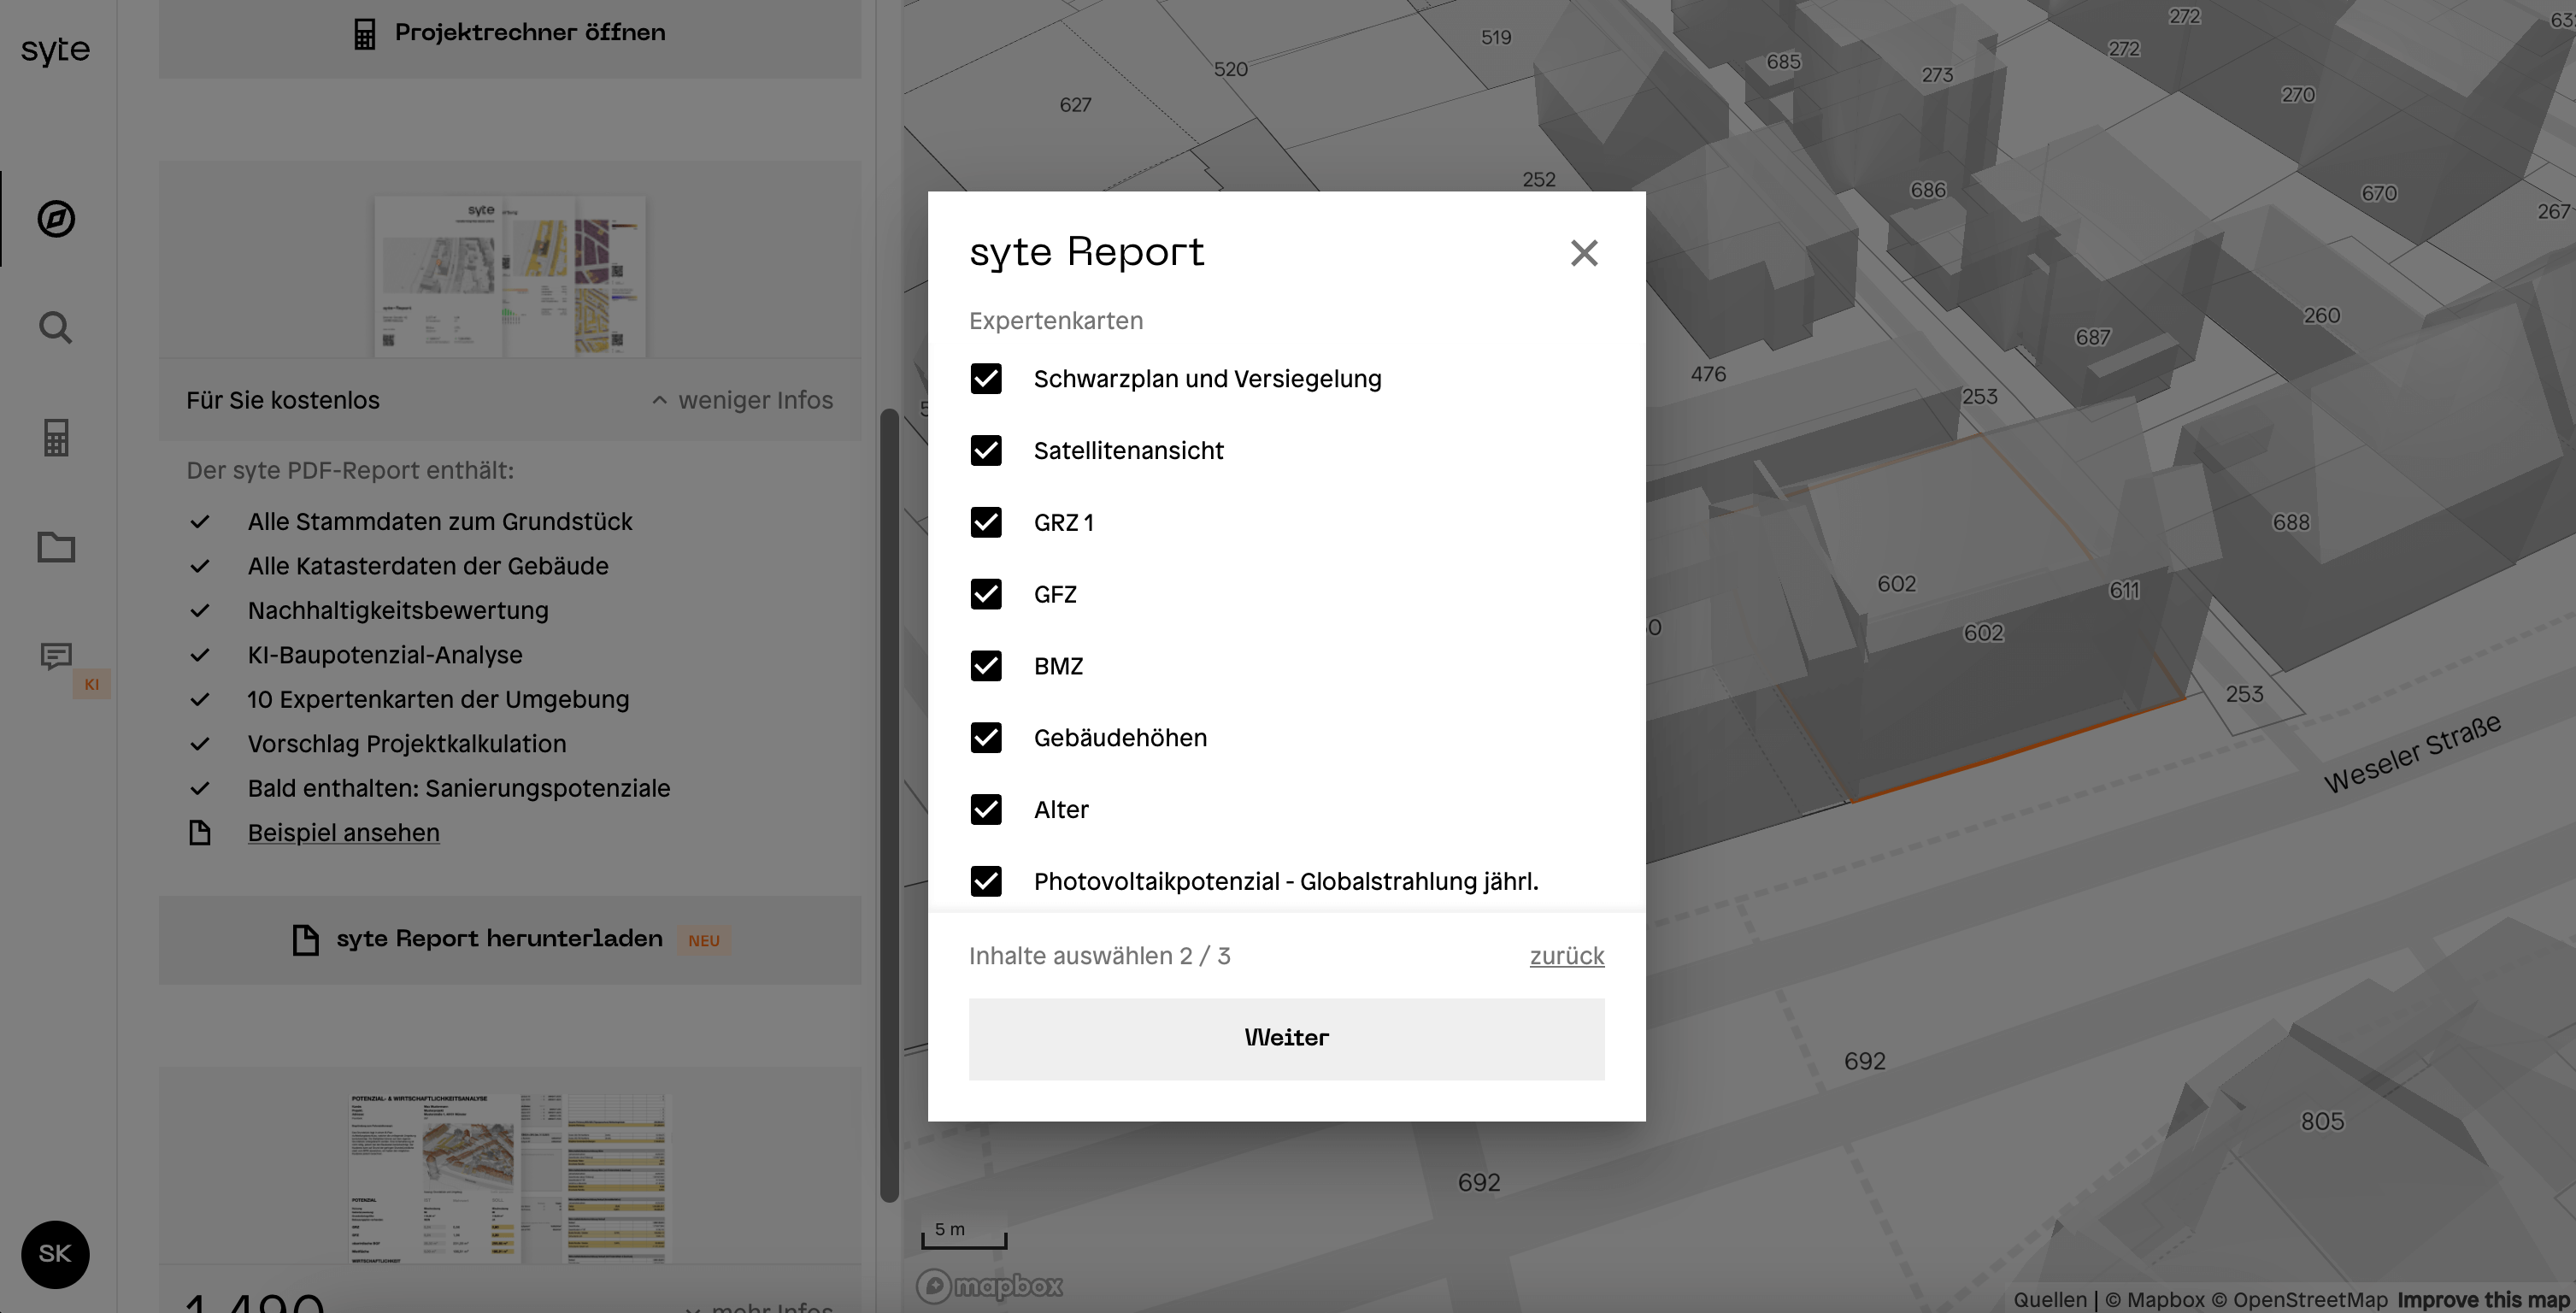The image size is (2576, 1313).
Task: Click the SK user avatar
Action: [x=55, y=1254]
